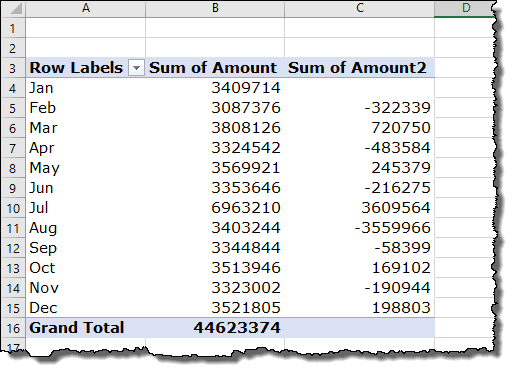Click the Sum of Amount header cell
The height and width of the screenshot is (372, 514).
tap(215, 68)
